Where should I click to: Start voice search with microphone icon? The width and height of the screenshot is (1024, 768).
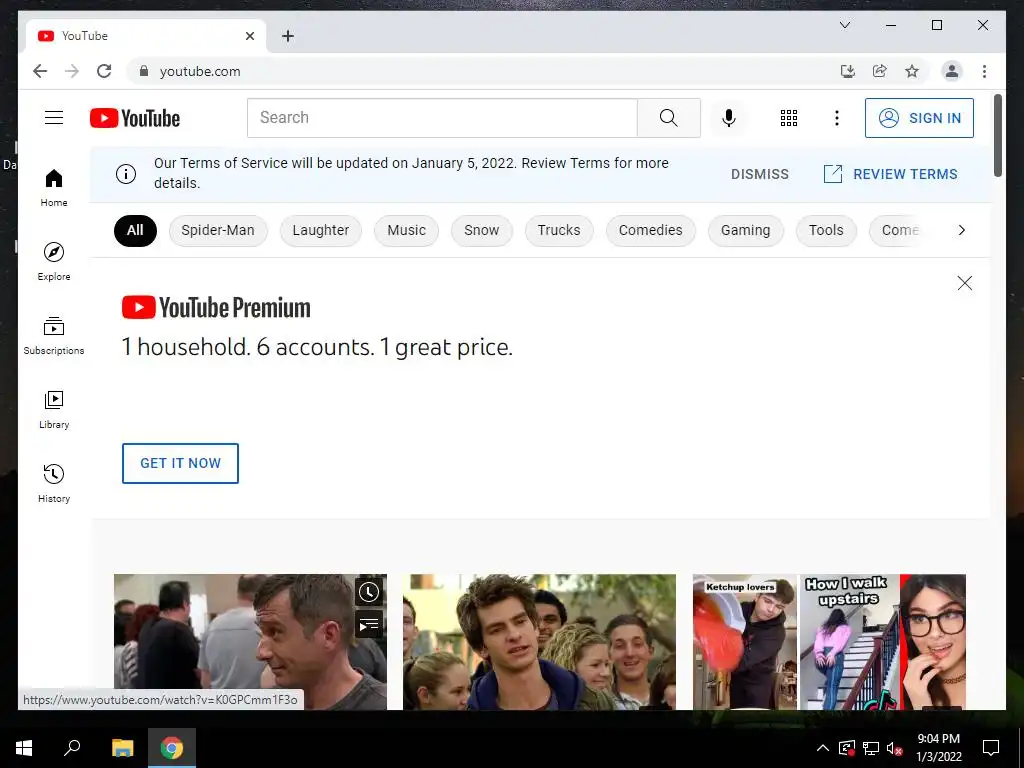point(729,118)
